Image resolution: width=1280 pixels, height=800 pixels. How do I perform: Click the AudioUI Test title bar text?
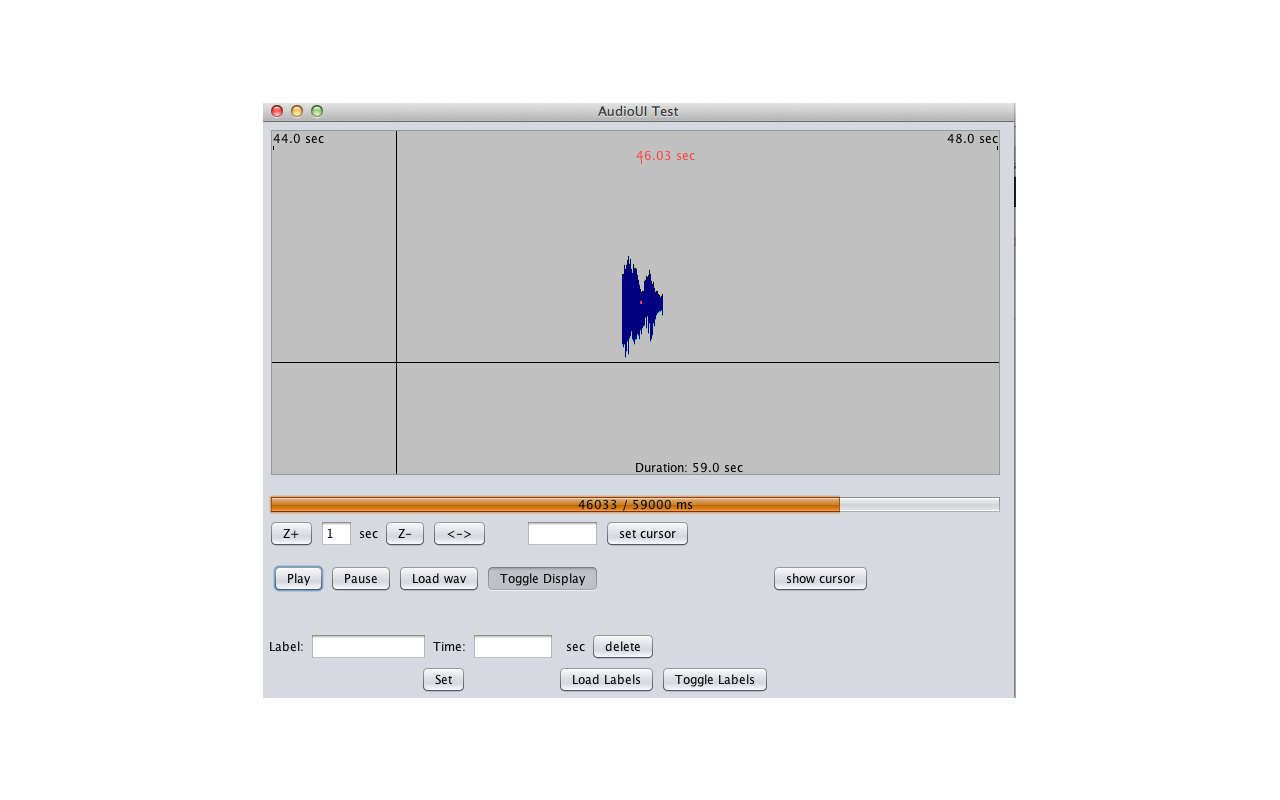coord(638,111)
